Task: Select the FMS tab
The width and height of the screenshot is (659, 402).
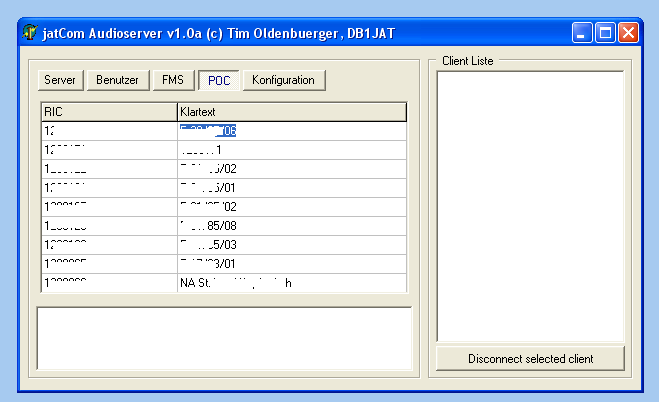Action: point(172,80)
